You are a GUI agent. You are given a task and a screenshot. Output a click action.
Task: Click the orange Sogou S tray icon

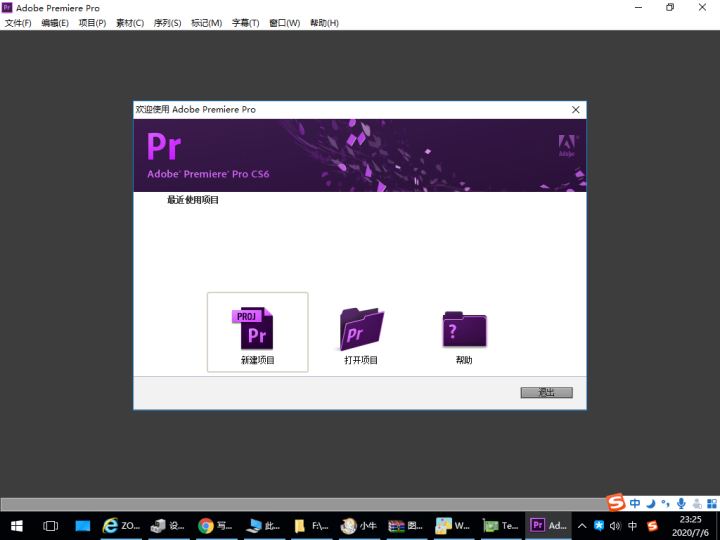click(652, 526)
